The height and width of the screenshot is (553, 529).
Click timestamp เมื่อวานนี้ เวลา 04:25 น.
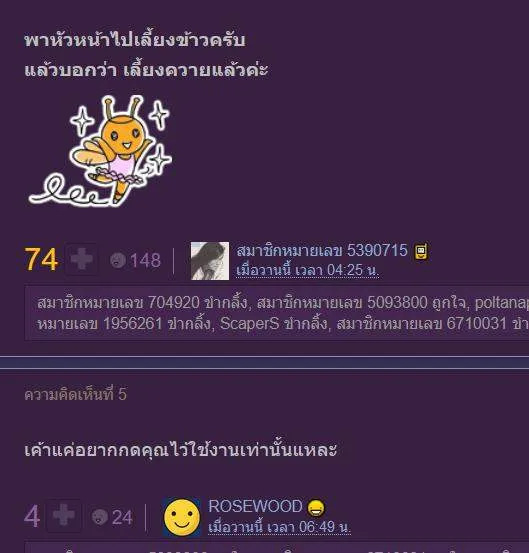307,271
